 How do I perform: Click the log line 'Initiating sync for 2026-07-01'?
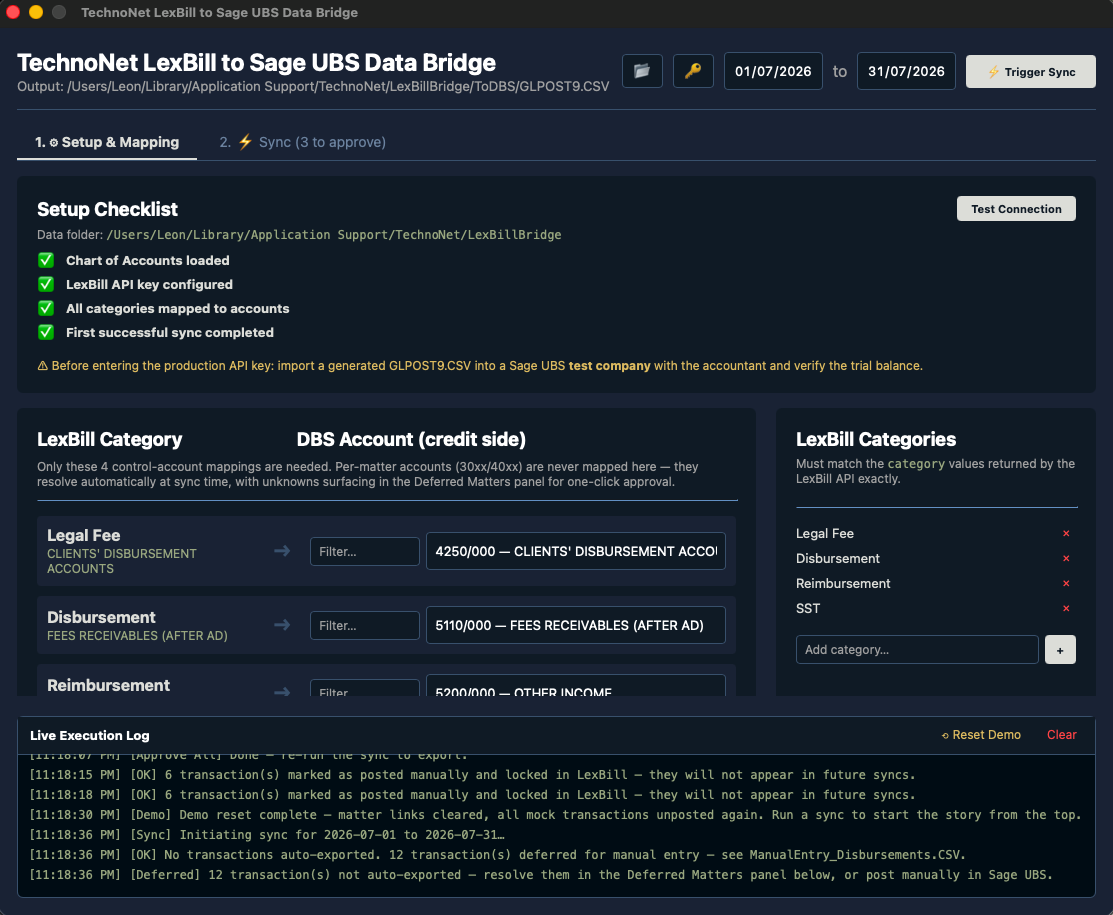pos(267,835)
